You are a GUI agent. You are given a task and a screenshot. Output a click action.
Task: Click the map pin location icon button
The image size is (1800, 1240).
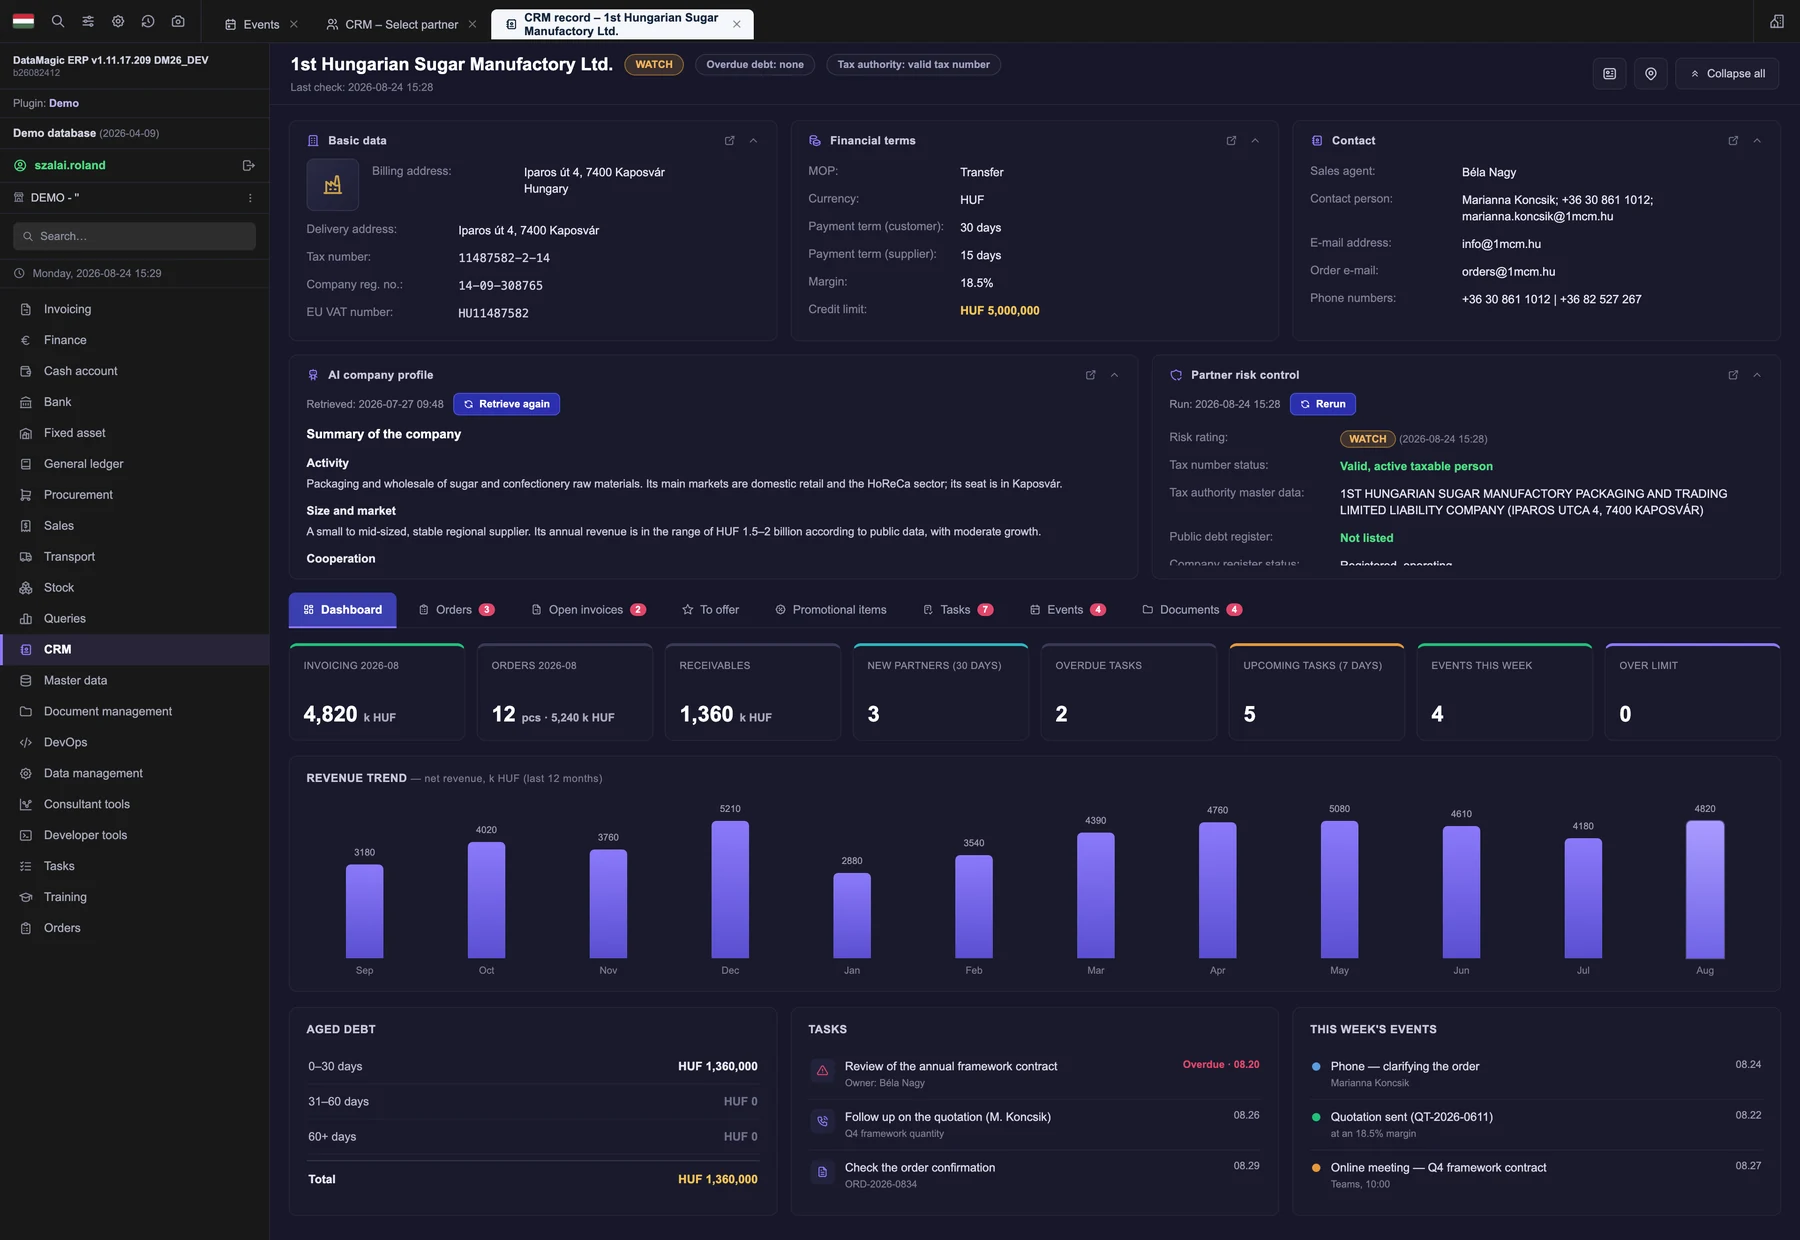1651,74
